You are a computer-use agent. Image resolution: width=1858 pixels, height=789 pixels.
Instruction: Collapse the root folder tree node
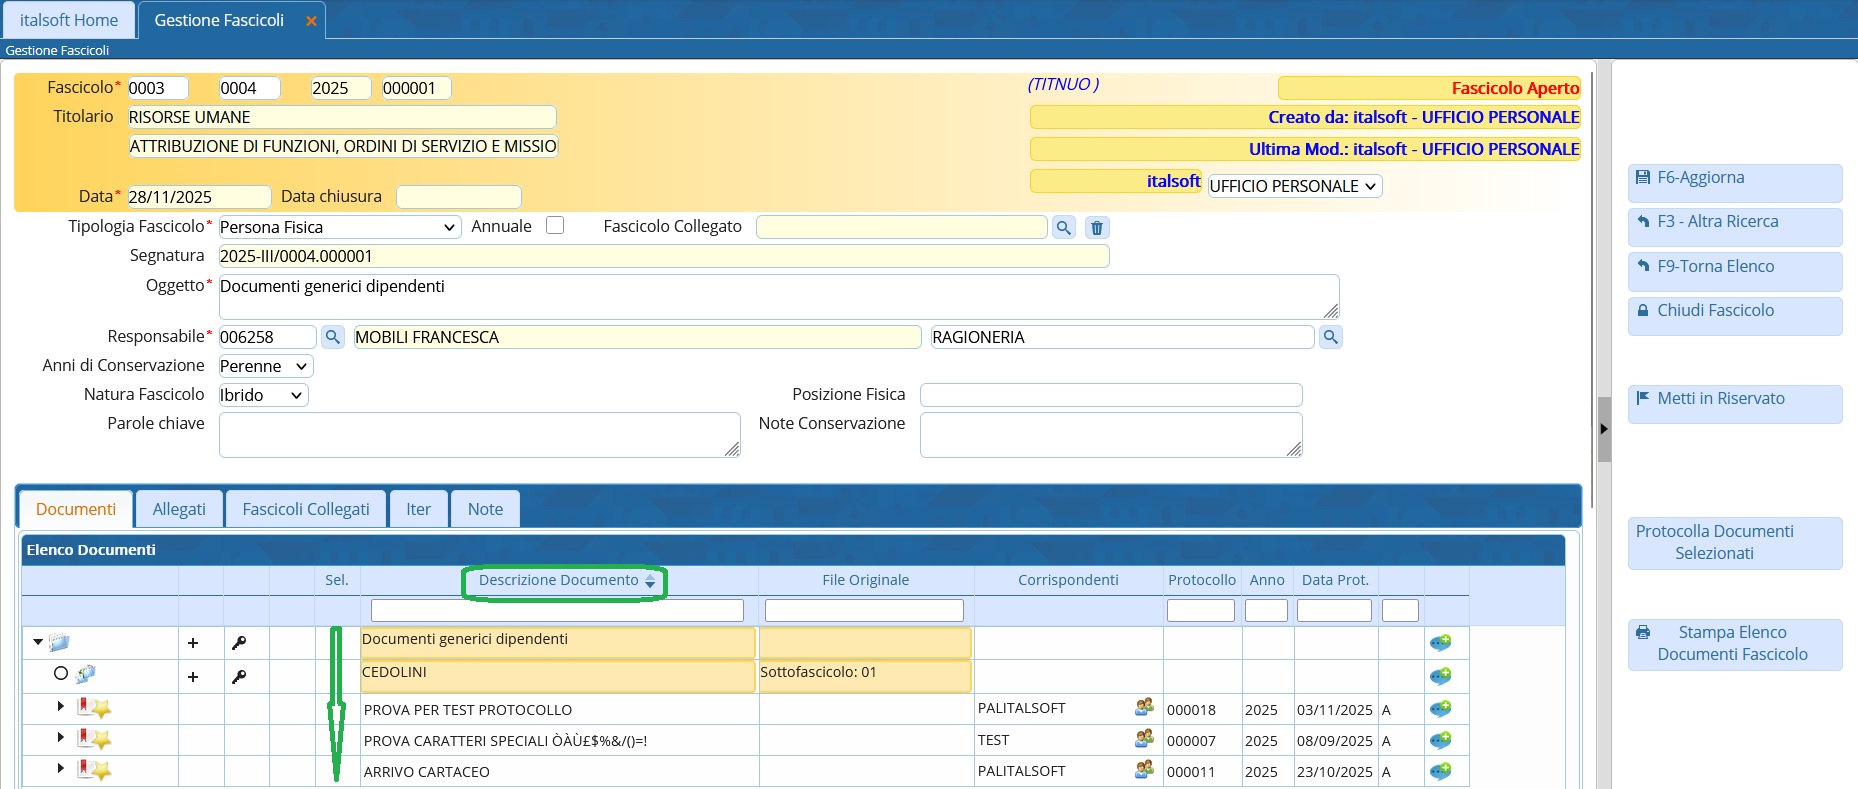pos(38,642)
